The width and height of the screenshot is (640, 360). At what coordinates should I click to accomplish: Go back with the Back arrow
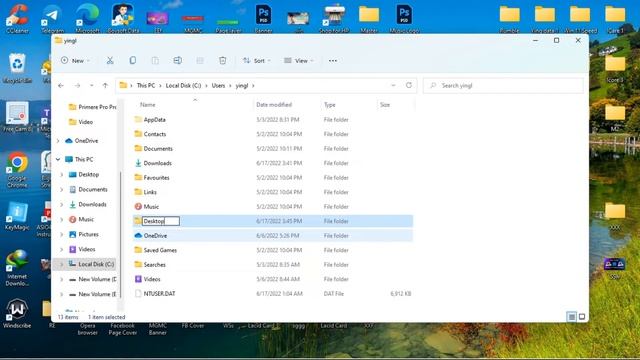coord(61,85)
